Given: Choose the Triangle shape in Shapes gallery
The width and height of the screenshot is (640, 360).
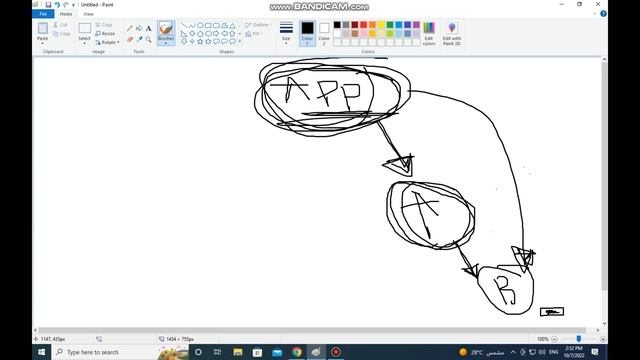Looking at the screenshot, I should (x=232, y=26).
